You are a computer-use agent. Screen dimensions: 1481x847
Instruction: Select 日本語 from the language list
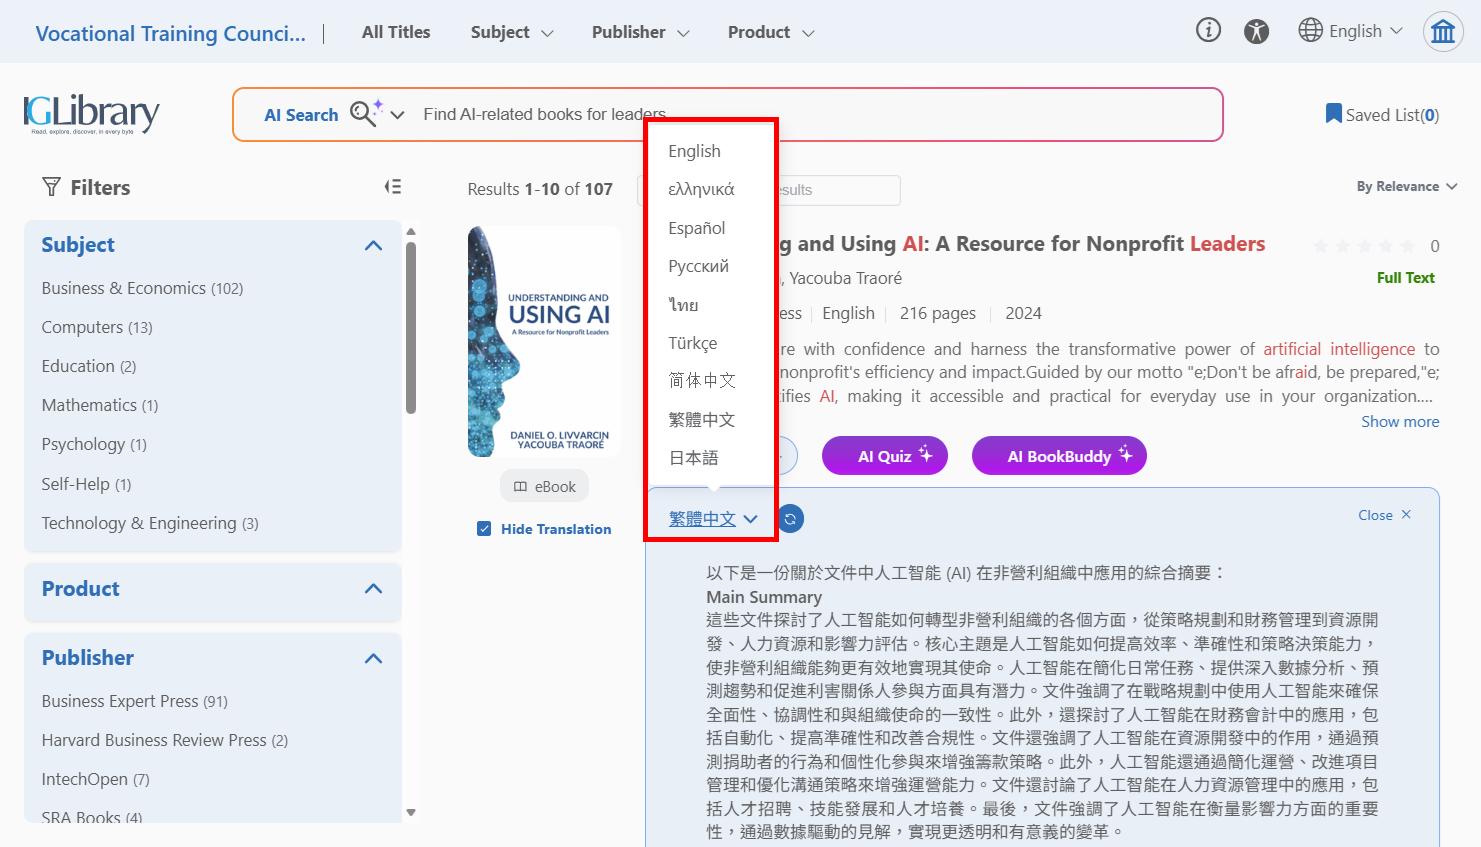point(694,458)
